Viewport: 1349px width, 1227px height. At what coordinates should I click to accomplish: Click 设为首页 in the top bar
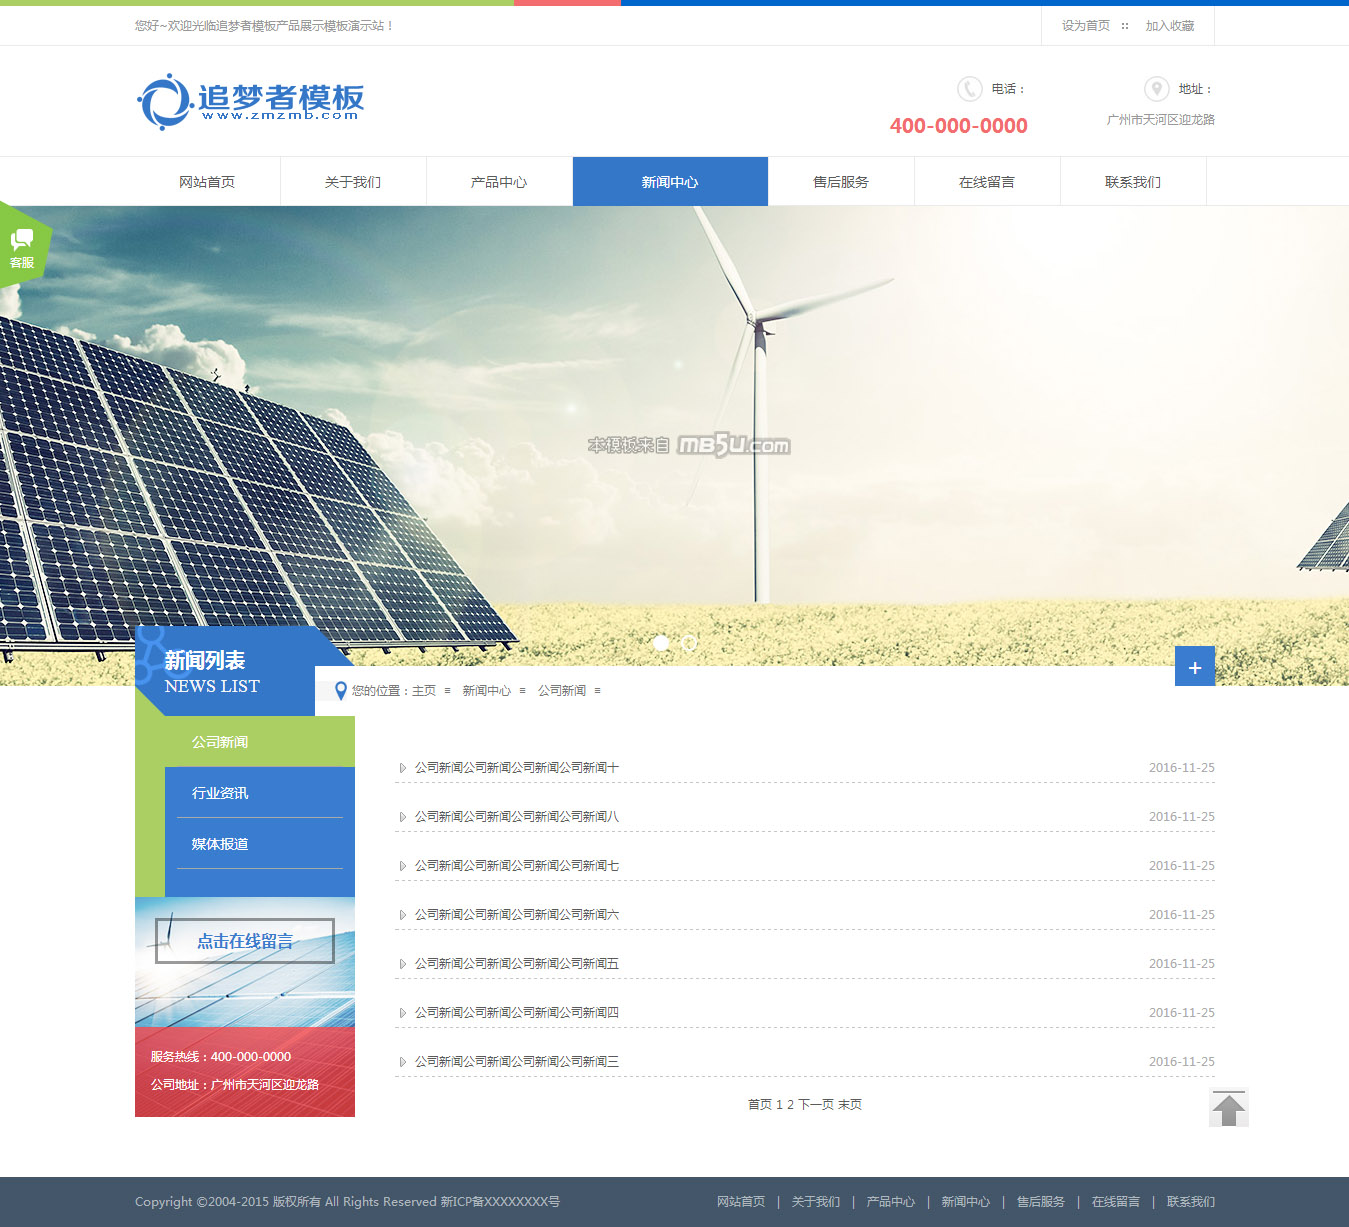(1085, 26)
